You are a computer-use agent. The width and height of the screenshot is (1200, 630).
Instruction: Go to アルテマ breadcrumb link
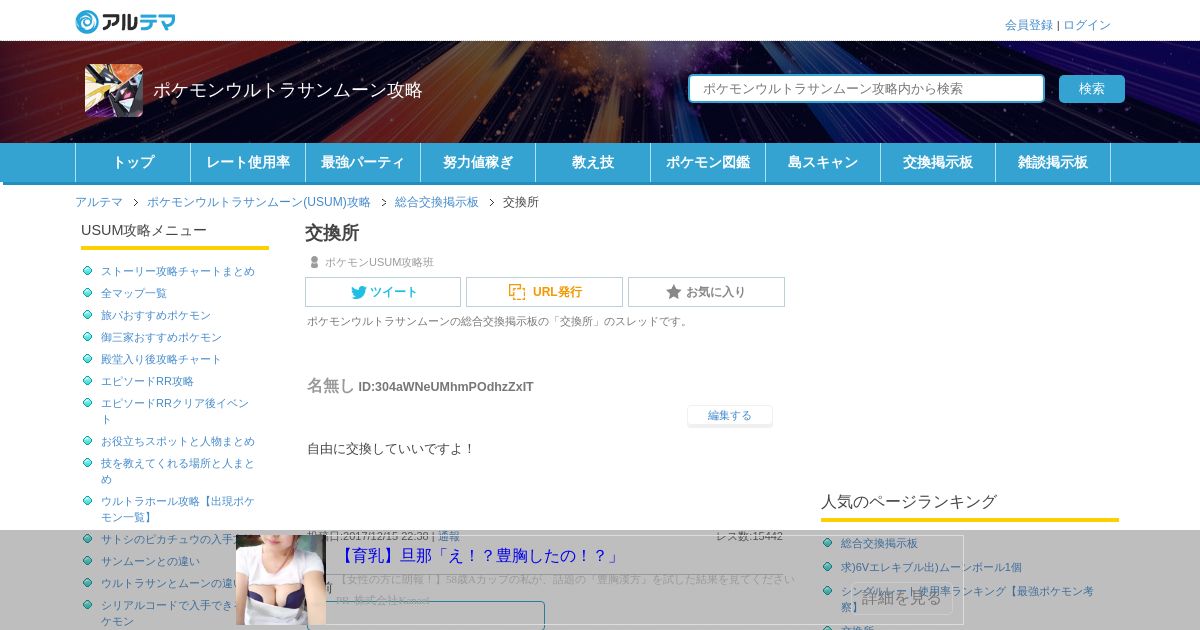coord(99,202)
